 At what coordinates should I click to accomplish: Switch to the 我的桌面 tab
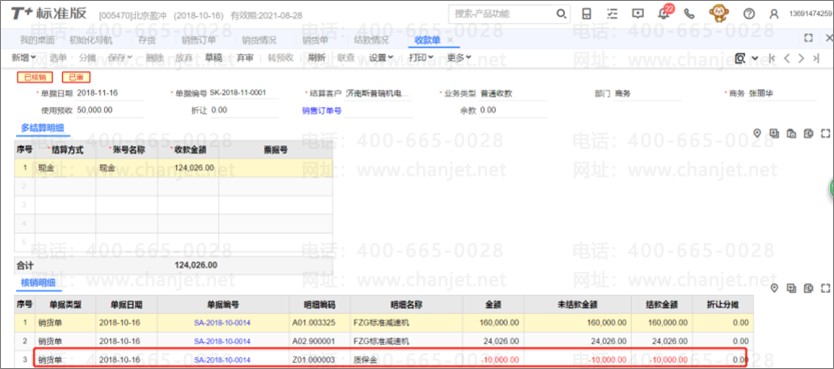click(37, 40)
